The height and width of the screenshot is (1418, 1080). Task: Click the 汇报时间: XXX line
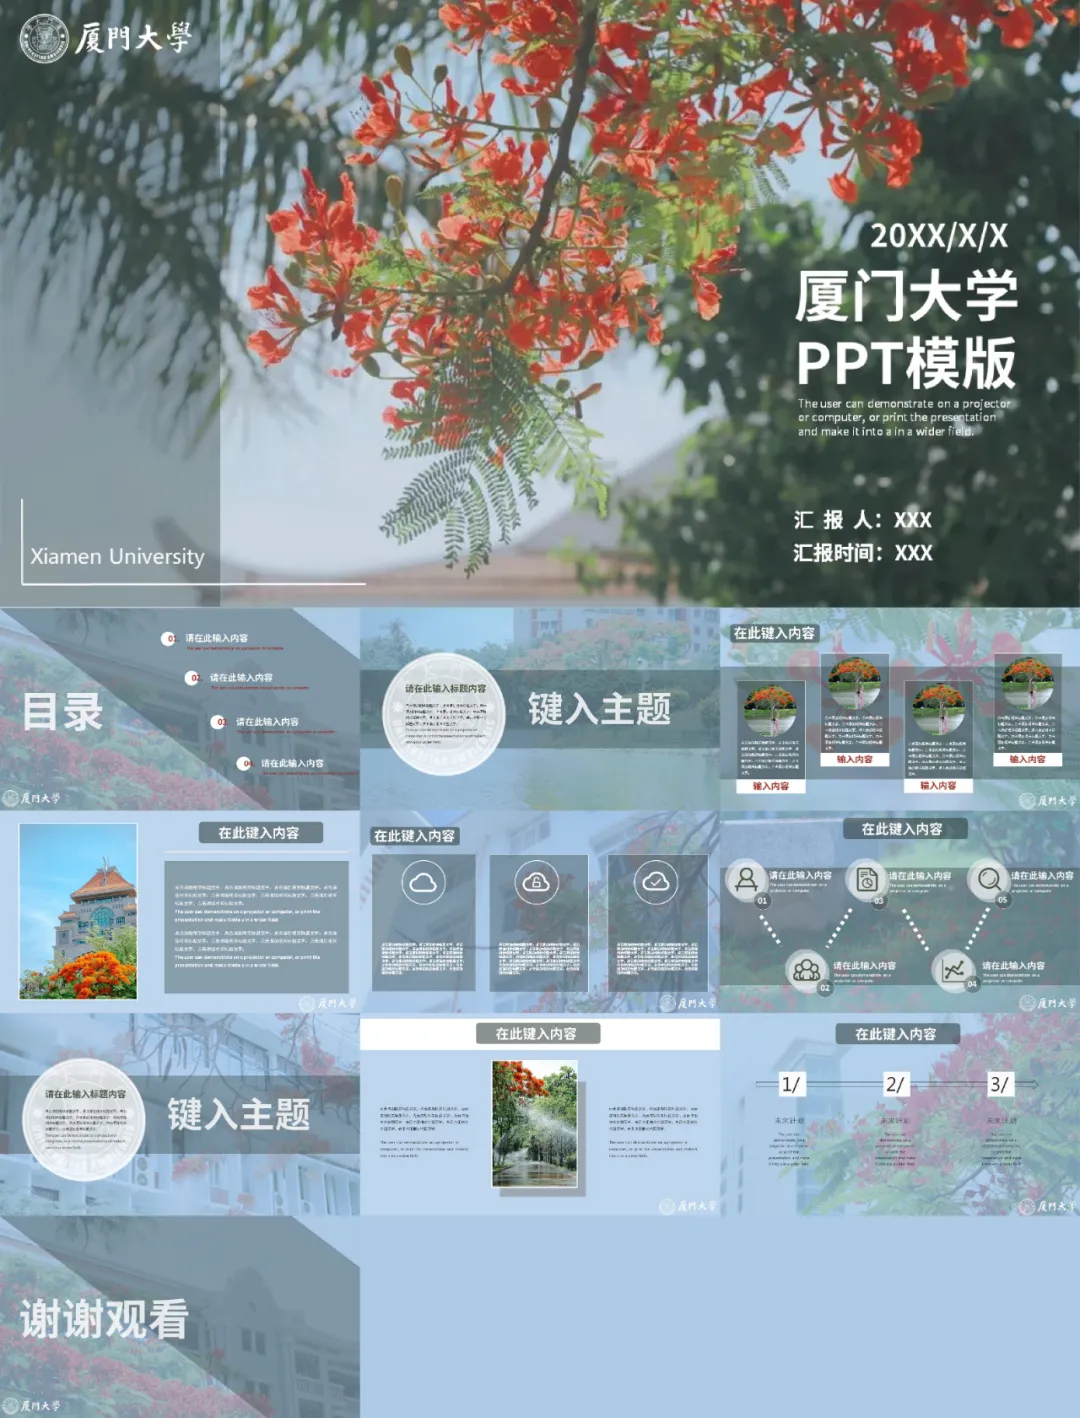pyautogui.click(x=863, y=553)
